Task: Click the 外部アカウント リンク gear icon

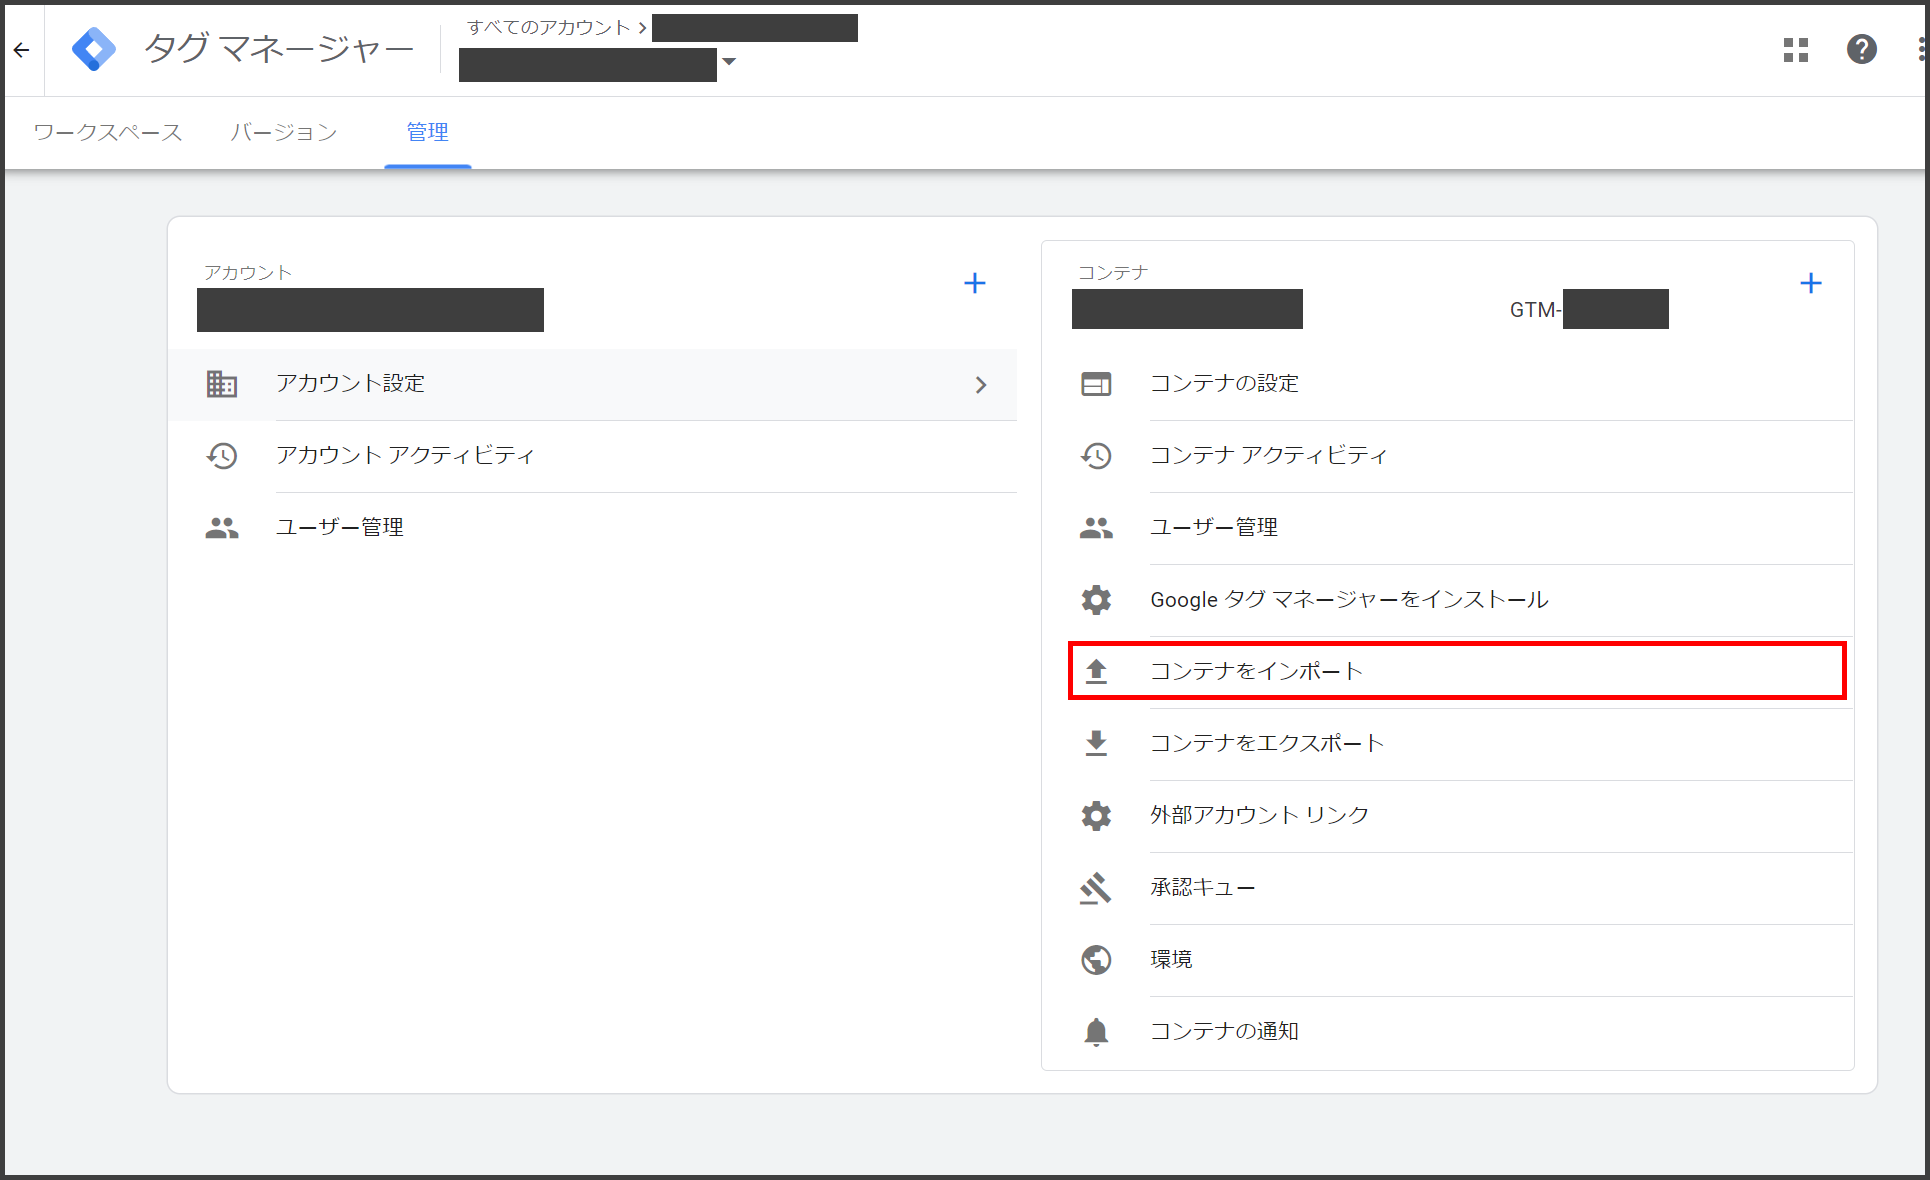Action: (x=1096, y=816)
